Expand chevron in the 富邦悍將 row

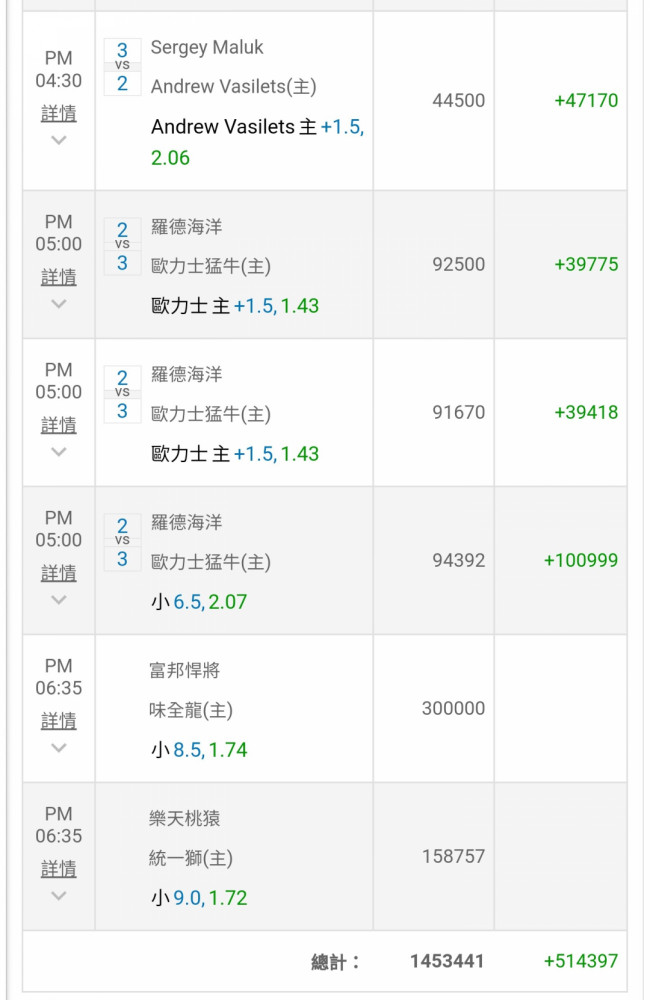(x=59, y=748)
